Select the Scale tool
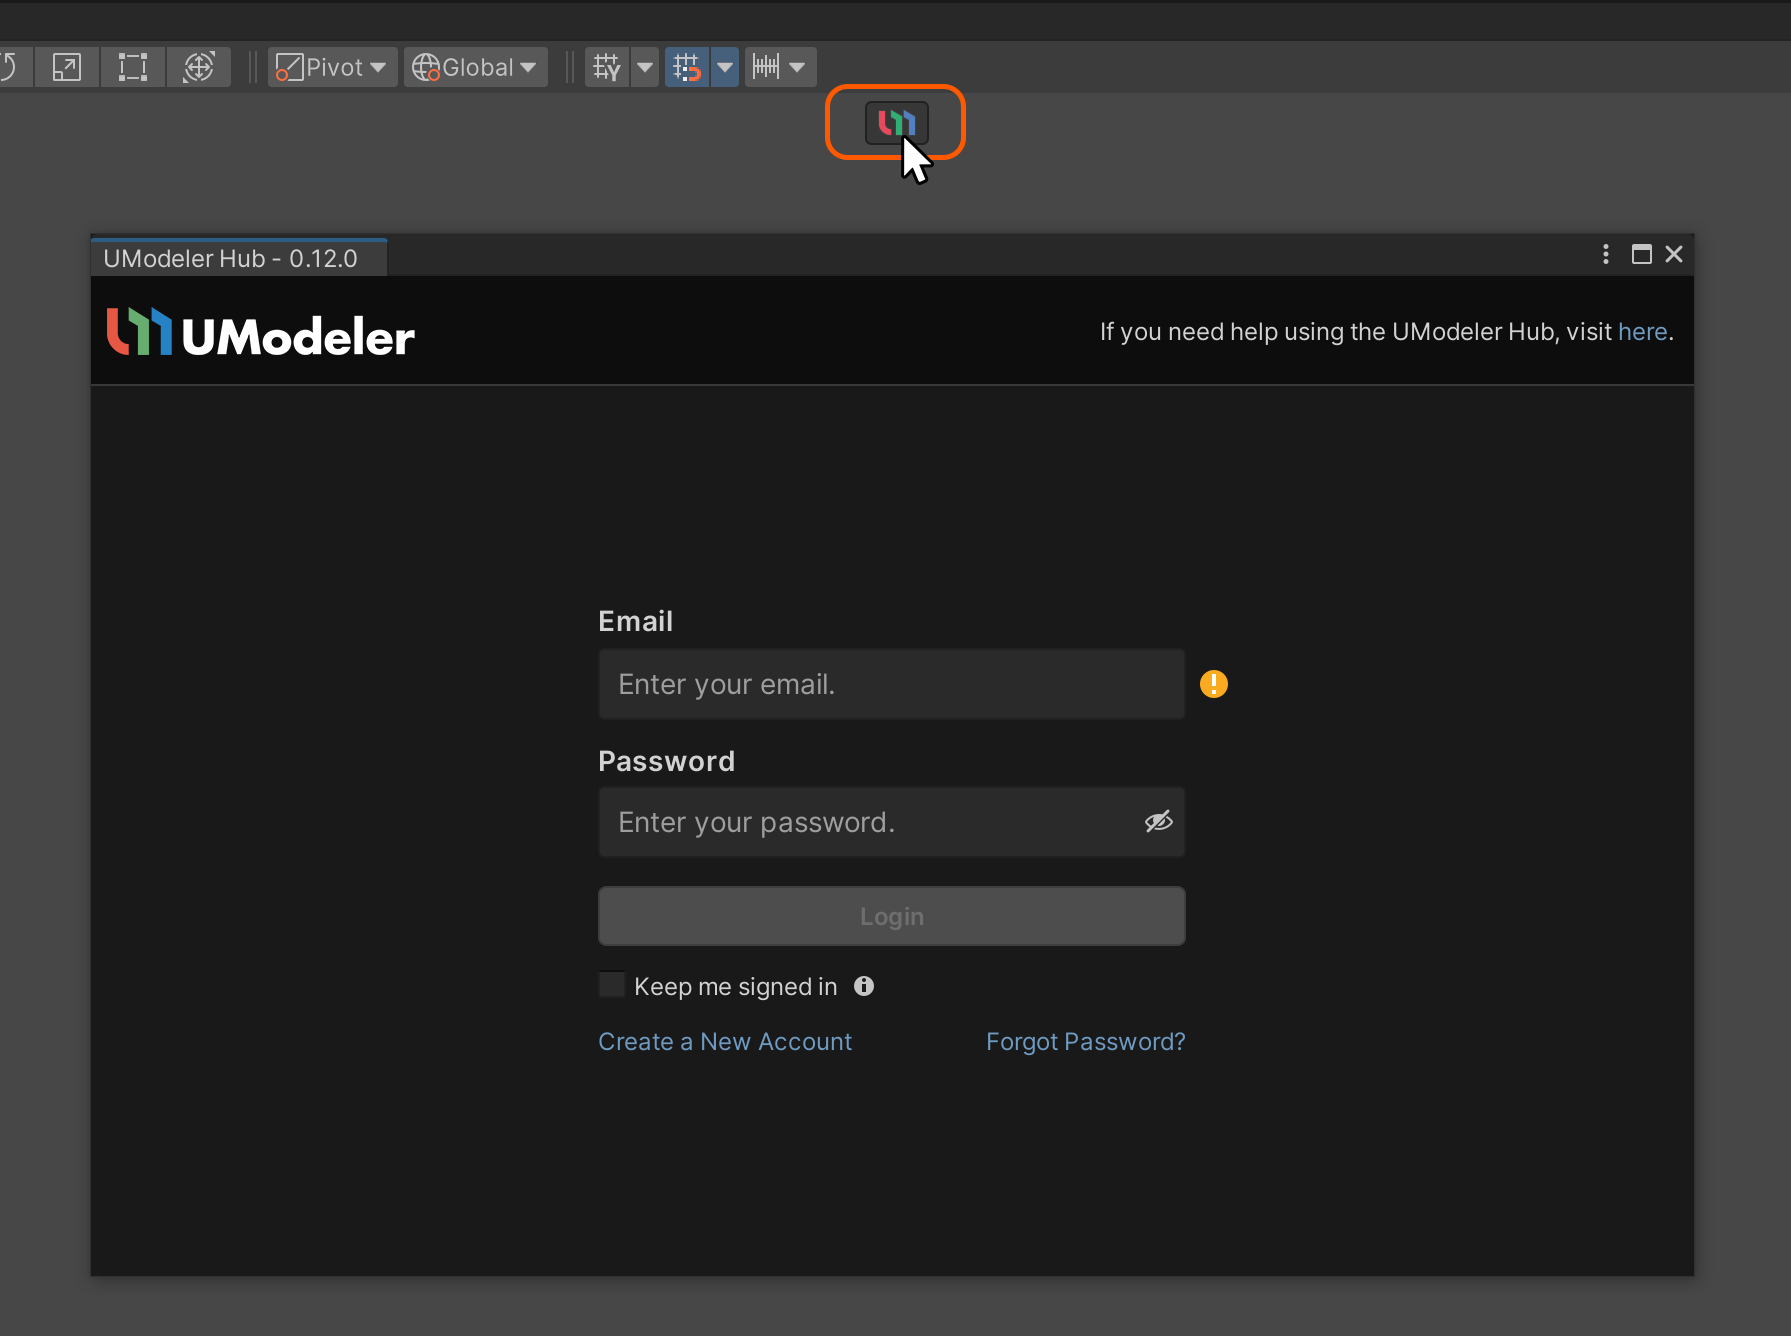The height and width of the screenshot is (1336, 1791). pyautogui.click(x=67, y=67)
